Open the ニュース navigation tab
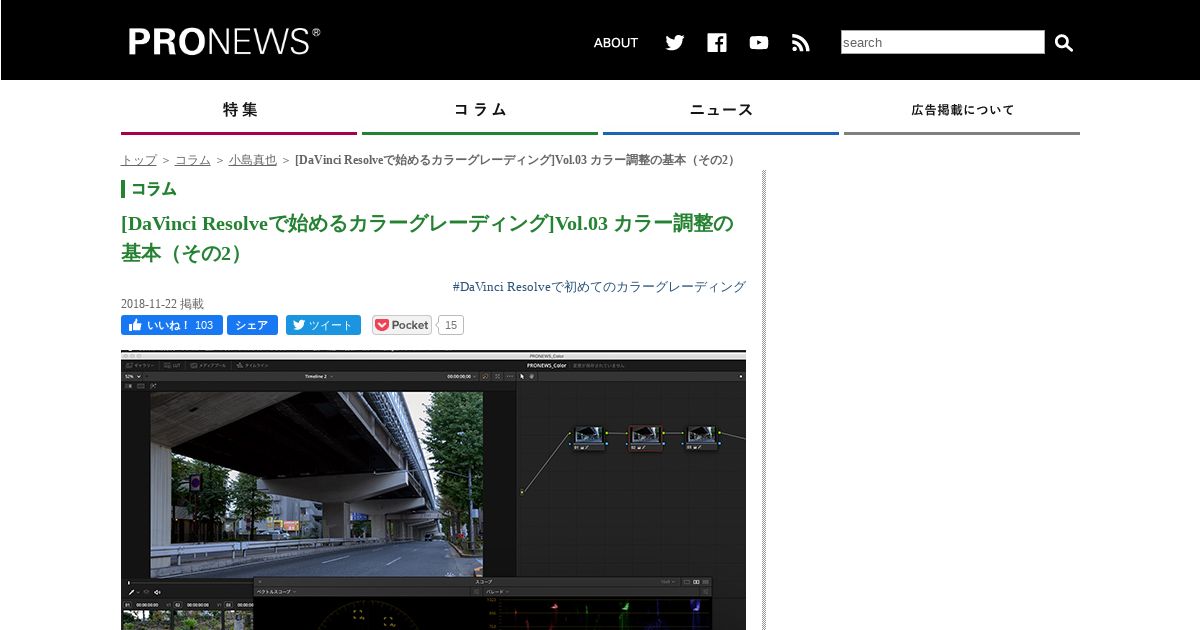 pos(721,112)
